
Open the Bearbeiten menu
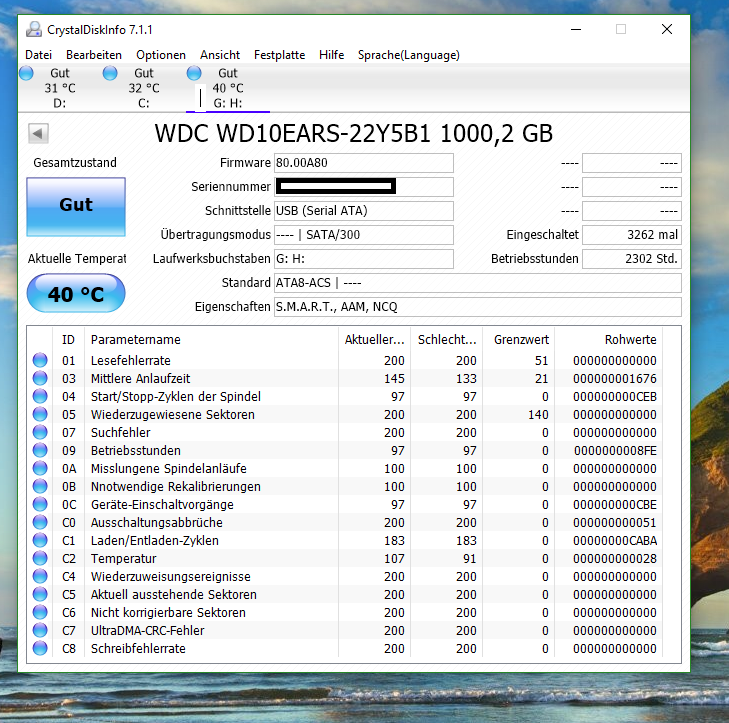(94, 55)
